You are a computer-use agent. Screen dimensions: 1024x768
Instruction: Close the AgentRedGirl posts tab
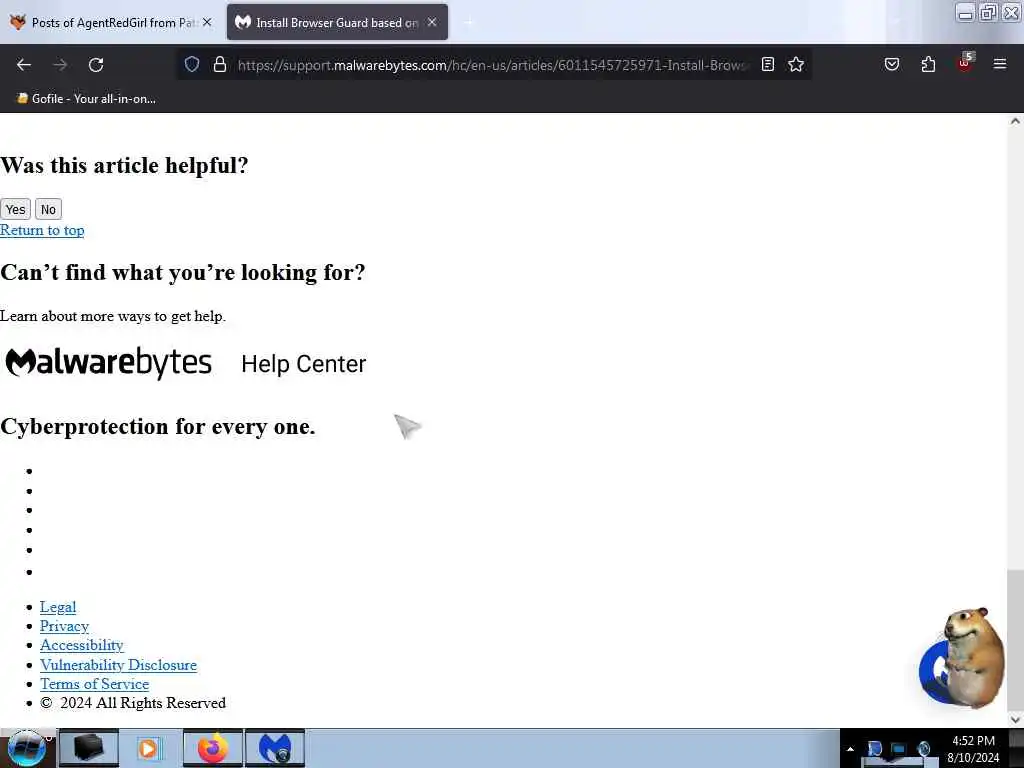pos(207,22)
